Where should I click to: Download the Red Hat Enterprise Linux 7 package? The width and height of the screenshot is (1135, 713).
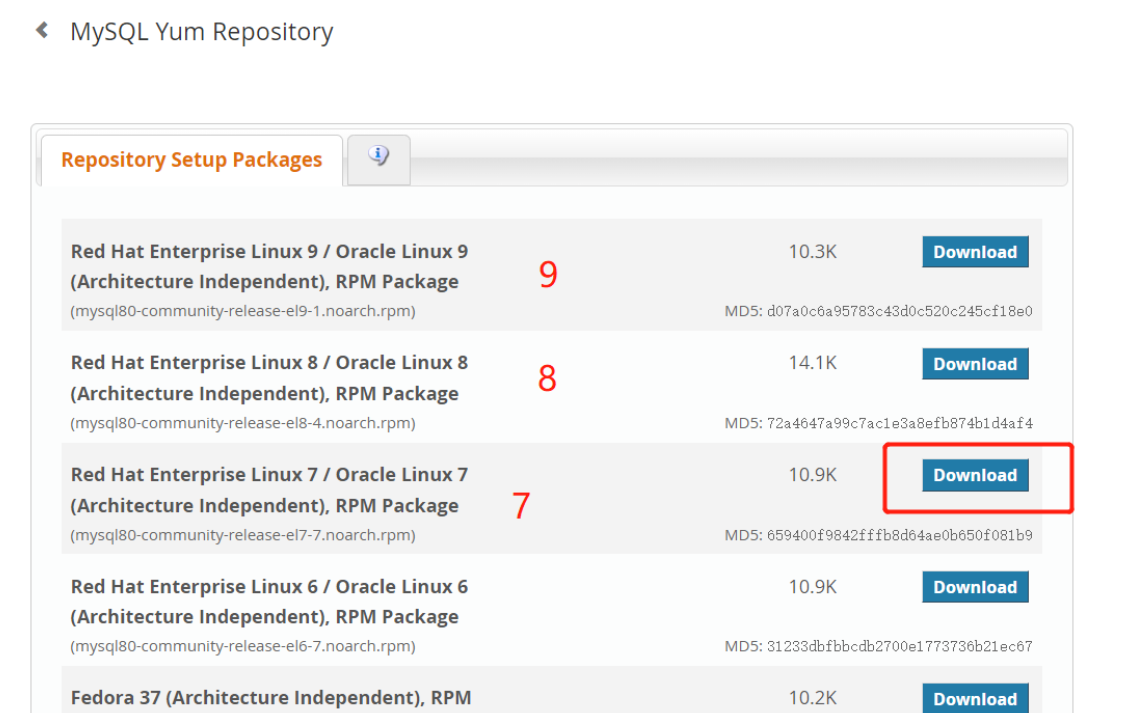point(975,476)
